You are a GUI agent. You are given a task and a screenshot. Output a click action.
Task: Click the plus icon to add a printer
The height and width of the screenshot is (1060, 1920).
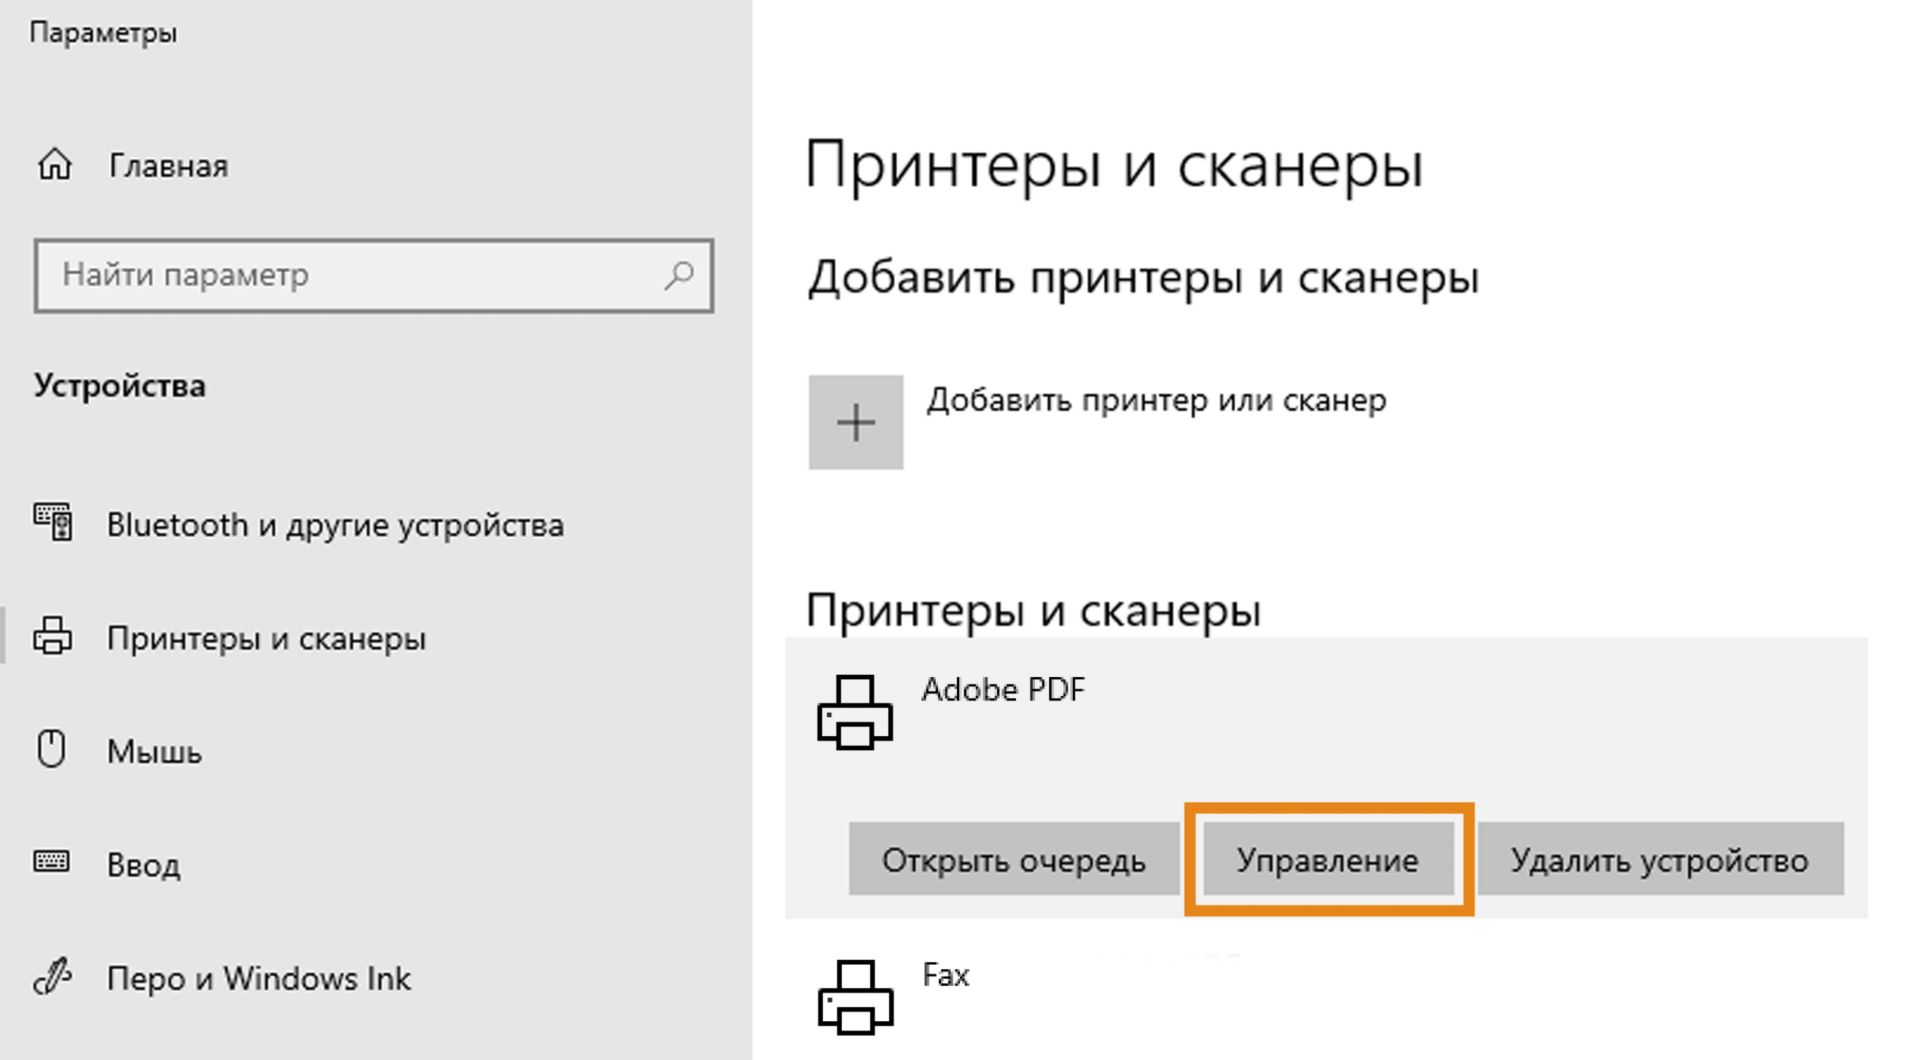856,423
